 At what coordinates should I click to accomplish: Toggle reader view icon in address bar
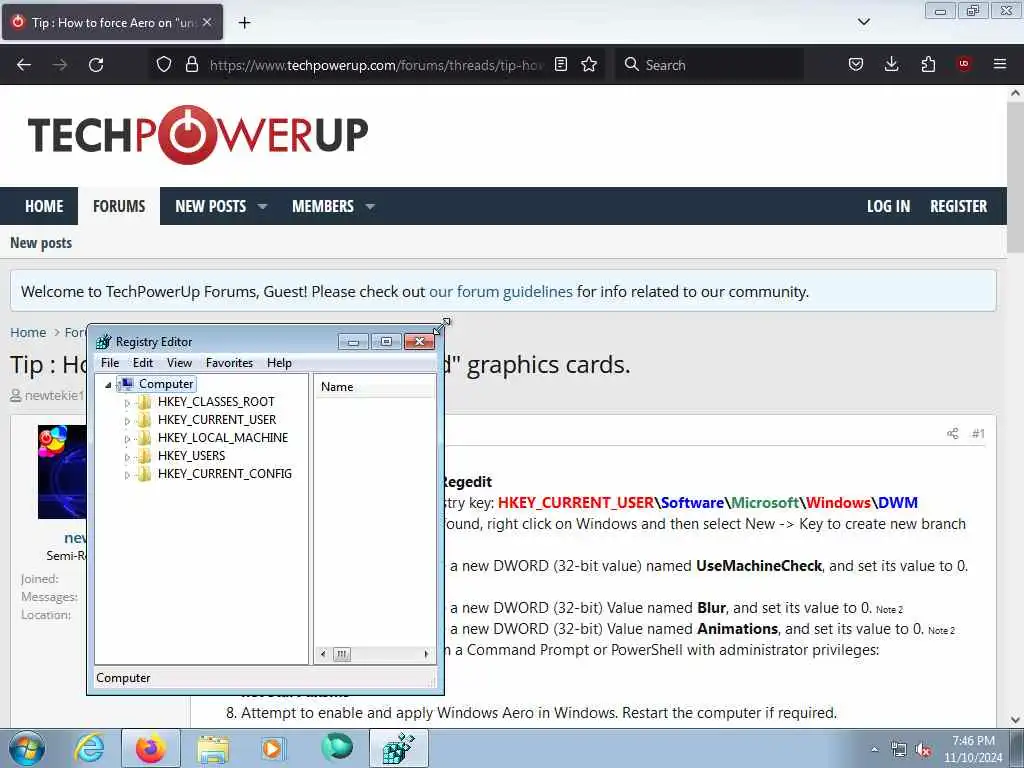tap(560, 64)
